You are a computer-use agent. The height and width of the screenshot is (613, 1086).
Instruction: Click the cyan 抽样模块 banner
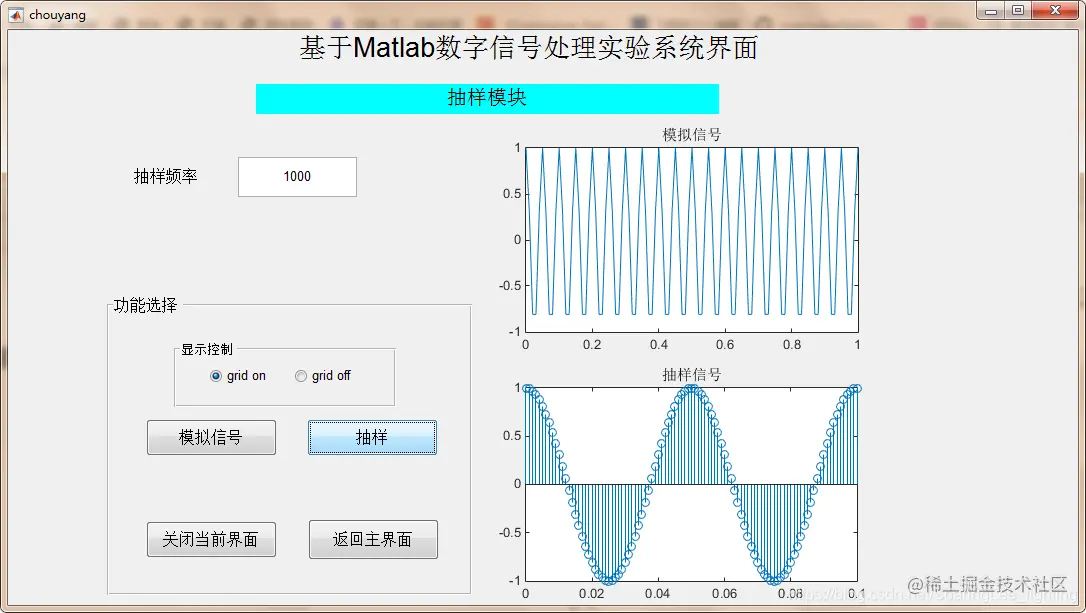point(487,98)
